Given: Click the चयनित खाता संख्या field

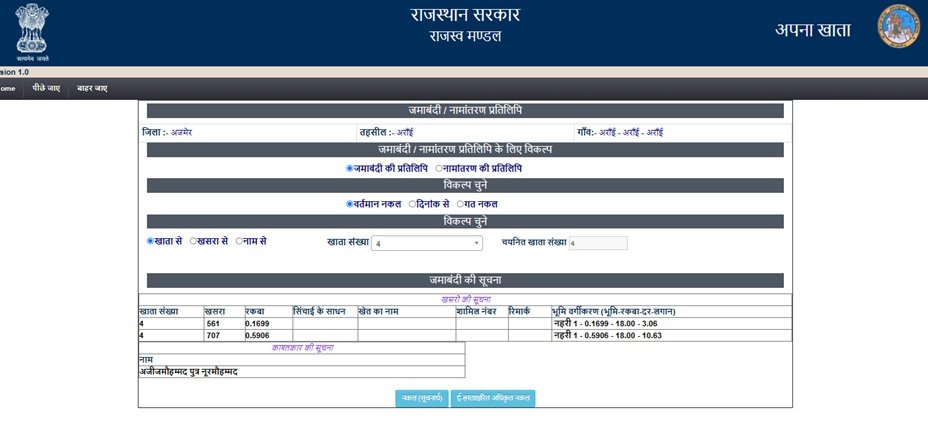Looking at the screenshot, I should [597, 243].
